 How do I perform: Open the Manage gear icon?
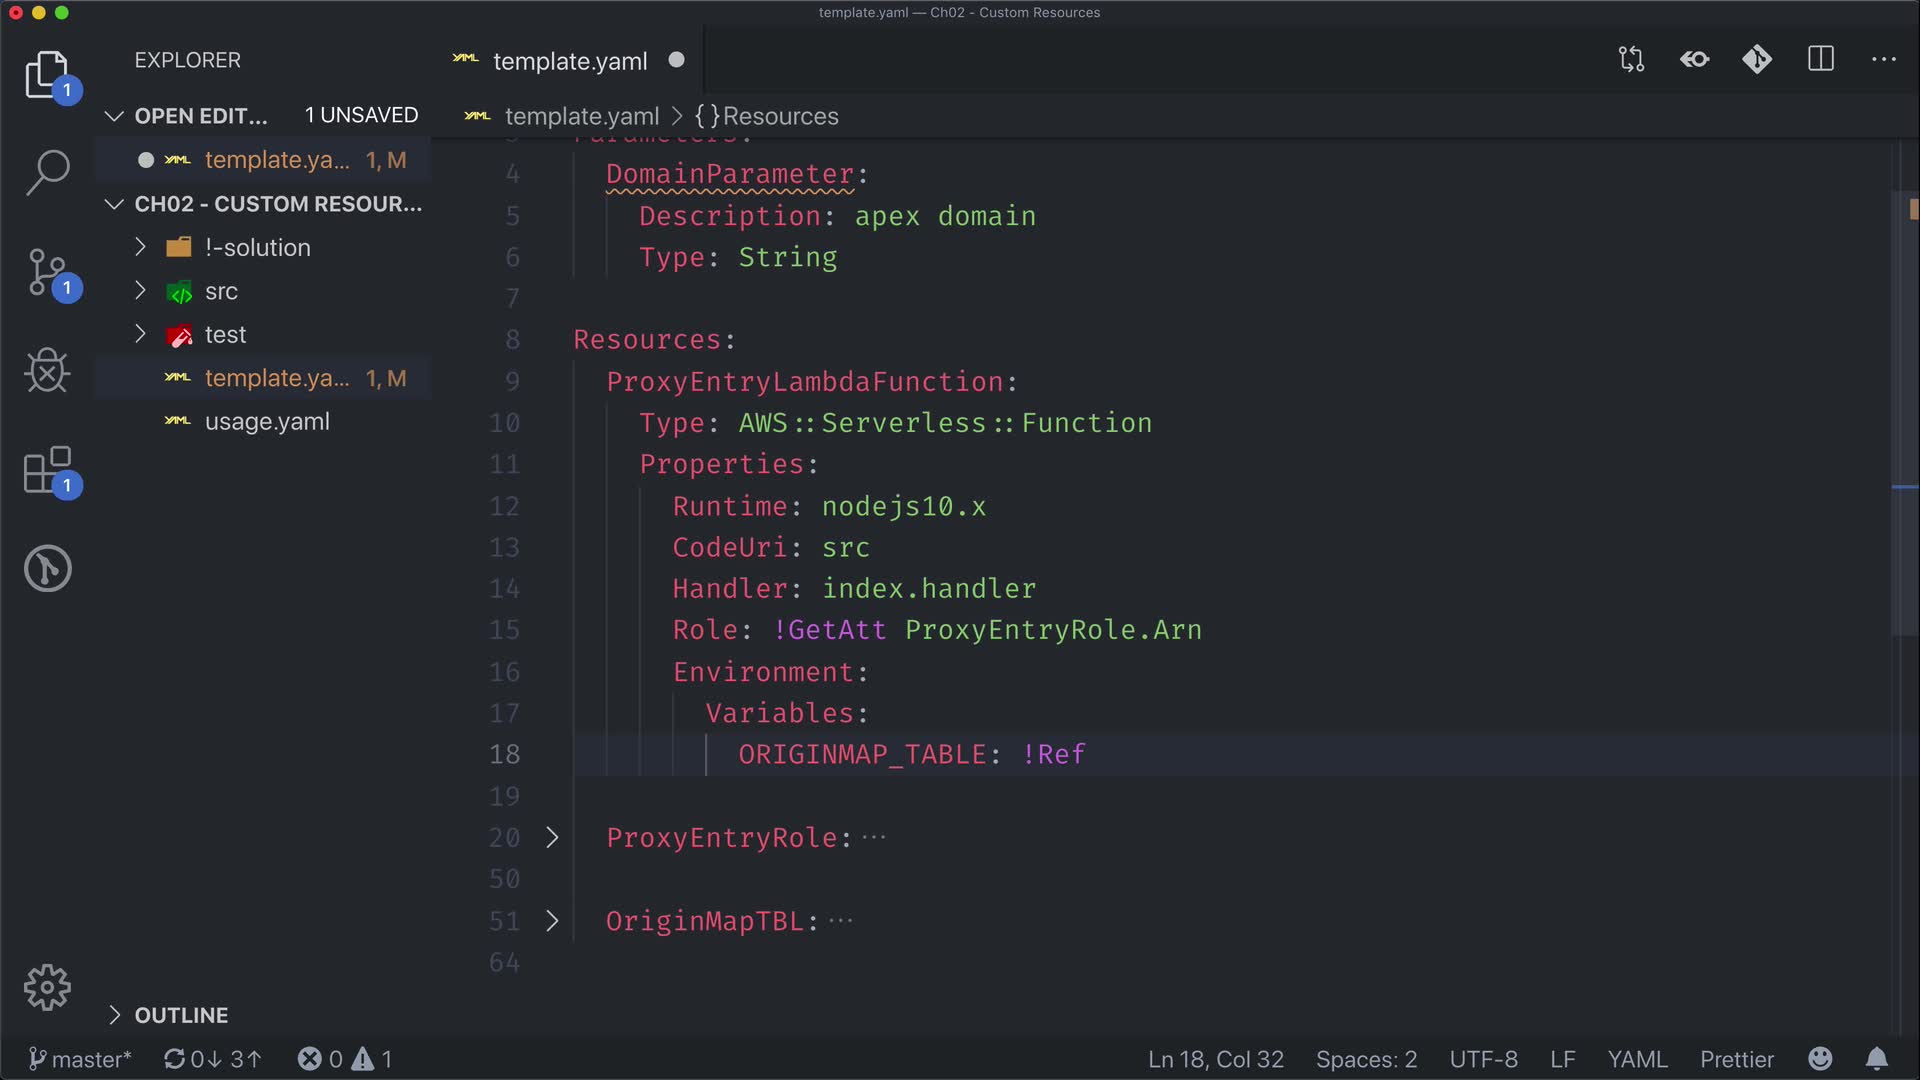click(47, 988)
